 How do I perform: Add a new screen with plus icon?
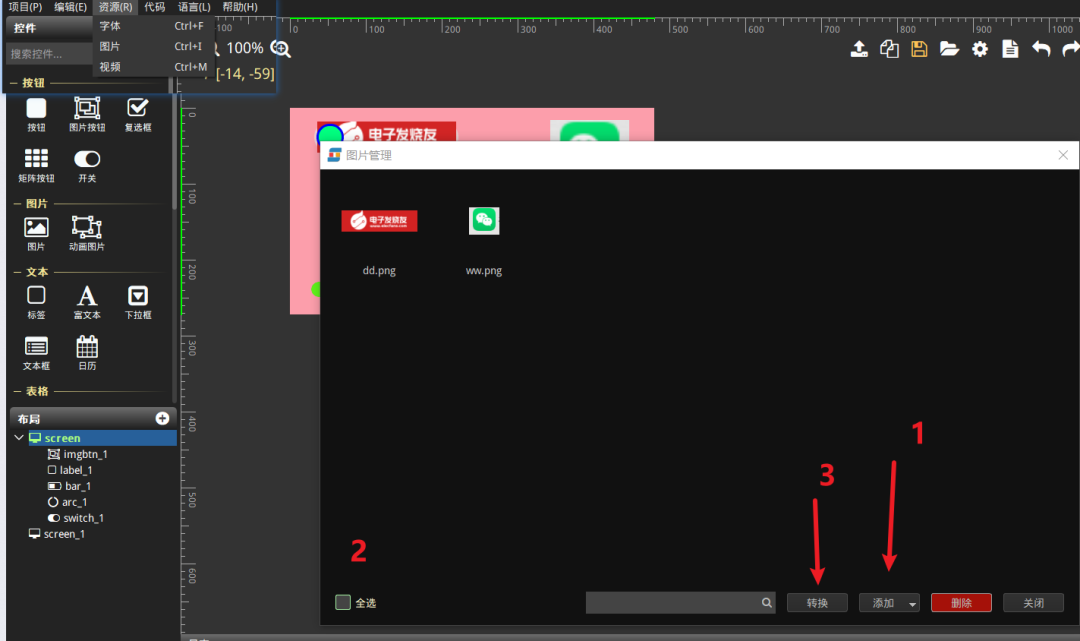coord(163,419)
